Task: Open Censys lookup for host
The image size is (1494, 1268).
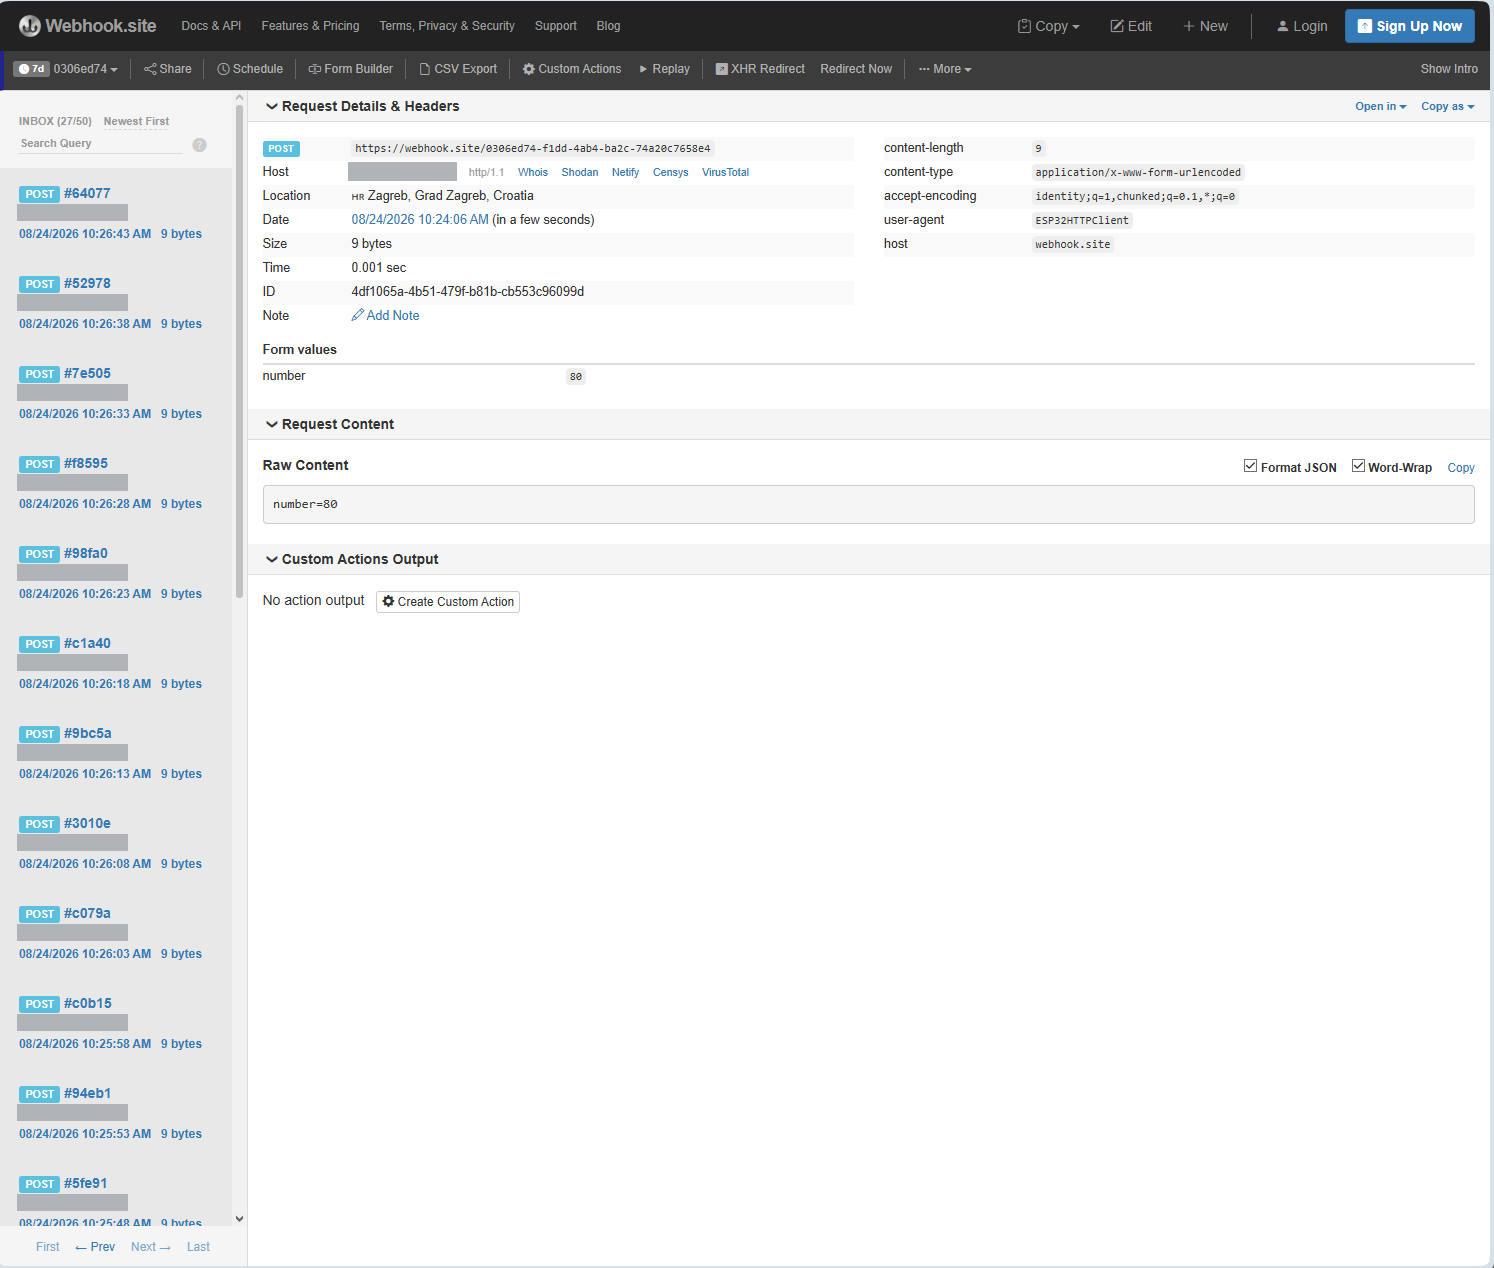Action: pyautogui.click(x=670, y=172)
